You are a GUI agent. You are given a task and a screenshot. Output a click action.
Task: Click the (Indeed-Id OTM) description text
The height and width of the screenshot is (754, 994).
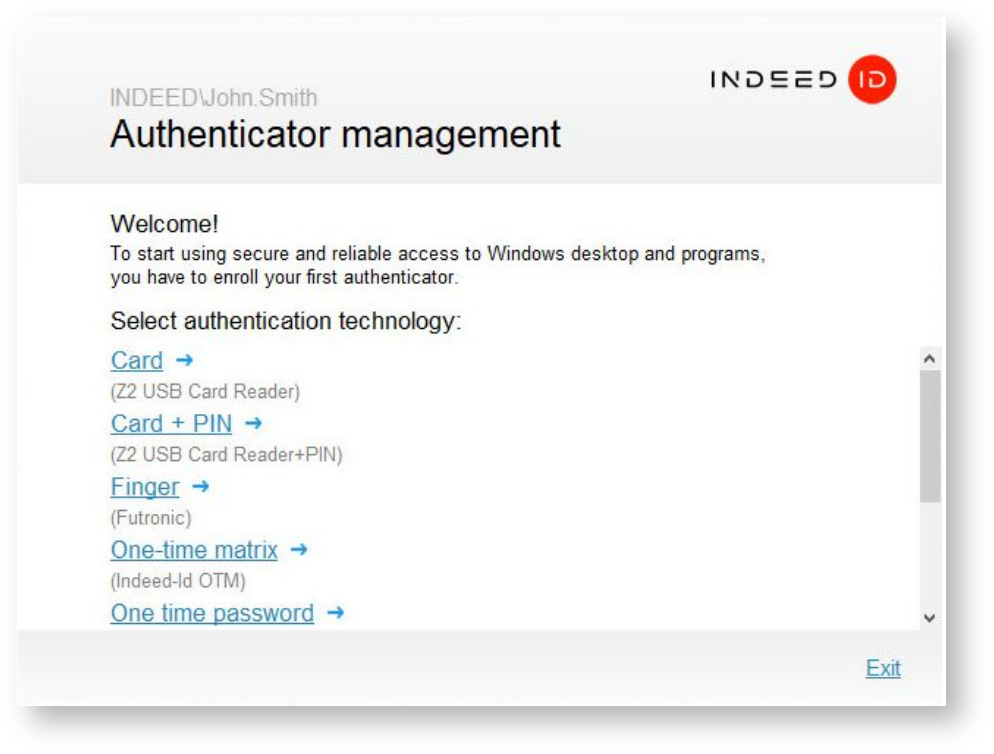click(178, 581)
